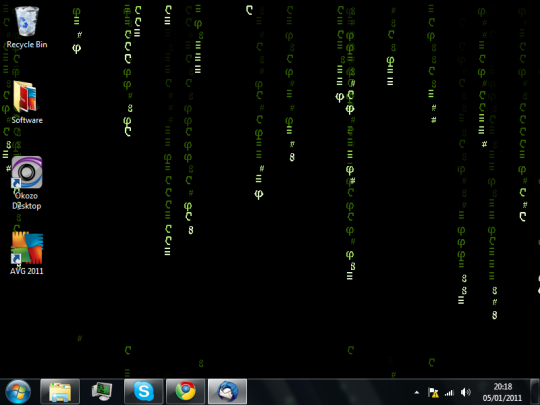Open Action Center flag with warning
This screenshot has width=540, height=405.
pos(433,392)
